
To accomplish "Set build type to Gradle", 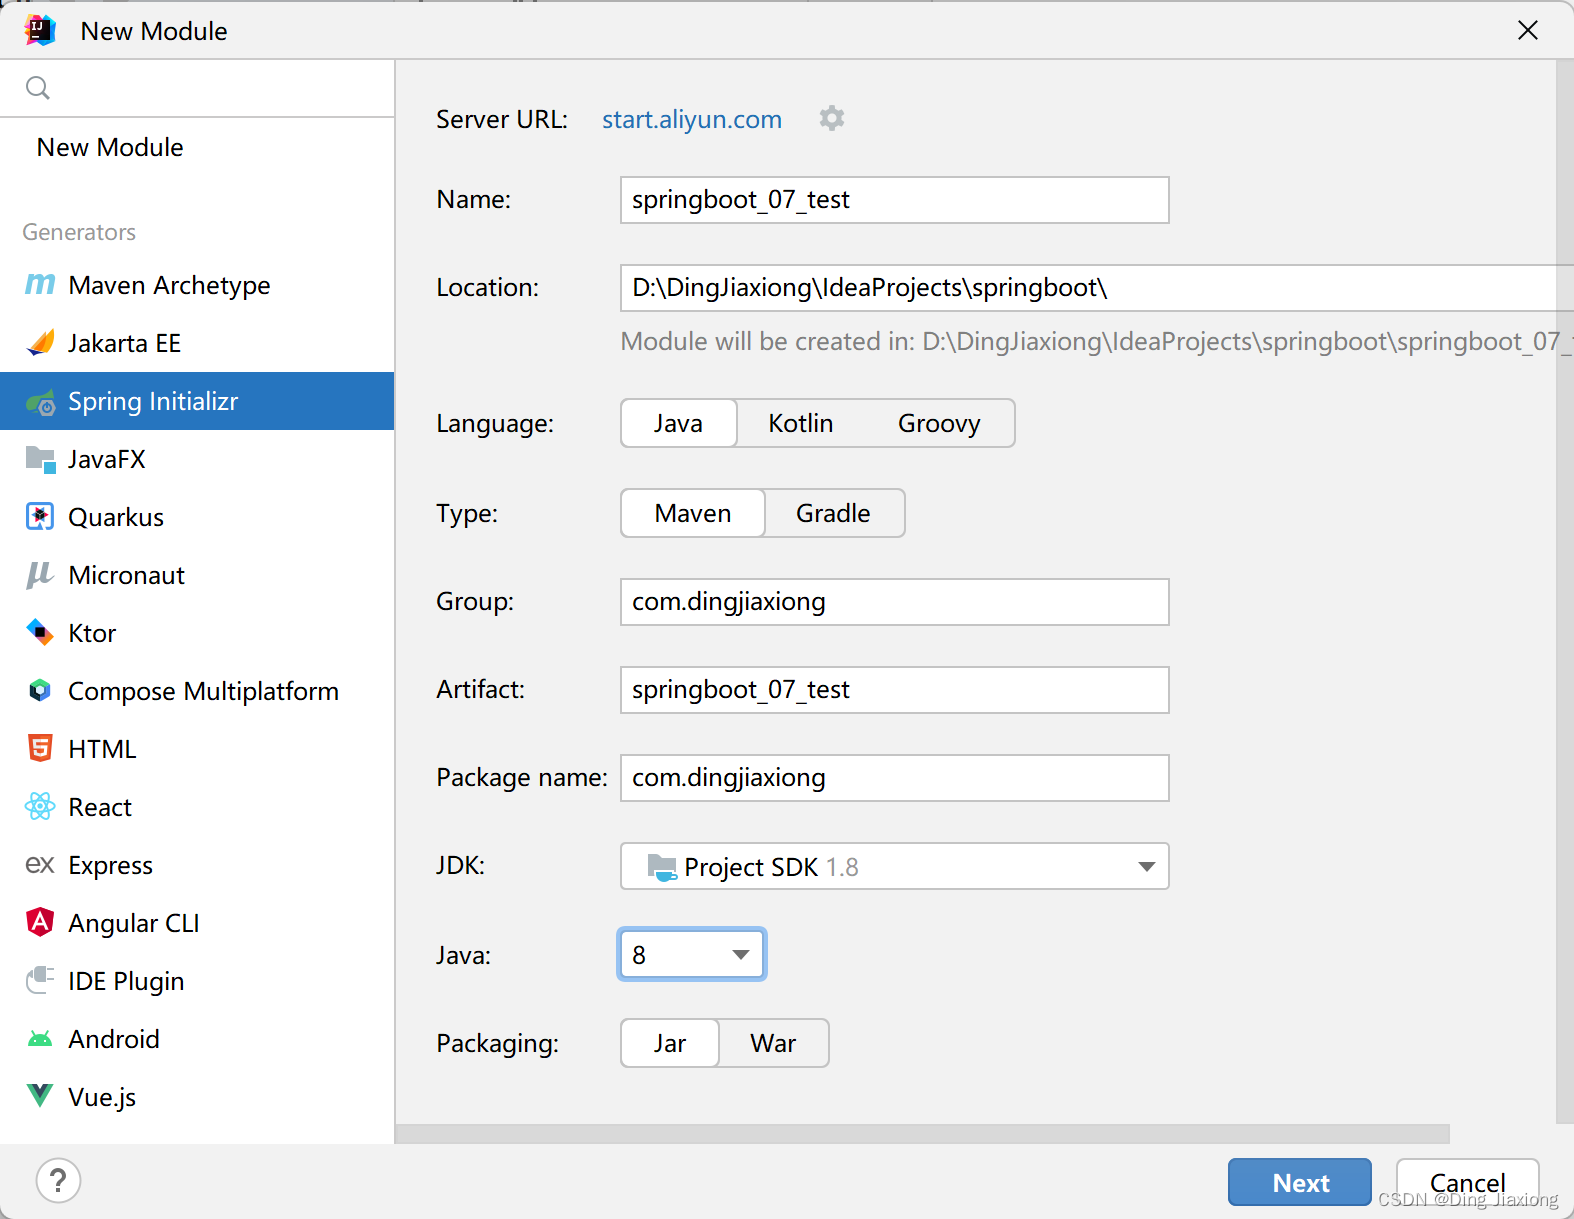I will [x=833, y=514].
